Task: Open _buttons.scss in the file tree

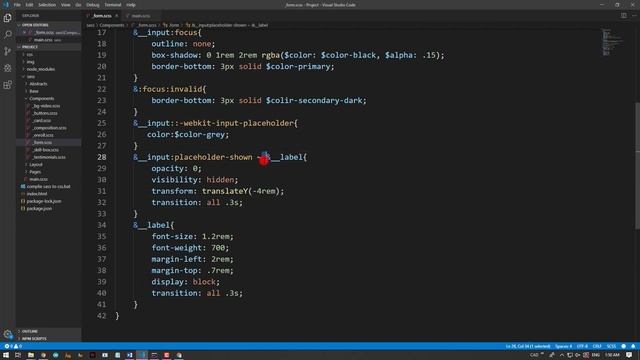Action: [45, 113]
